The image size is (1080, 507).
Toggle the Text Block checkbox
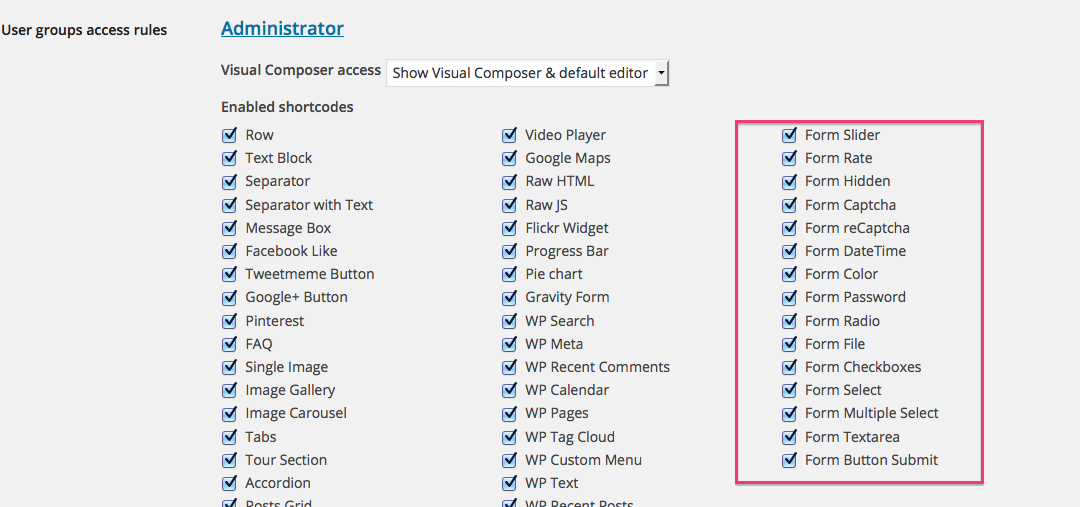tap(229, 158)
